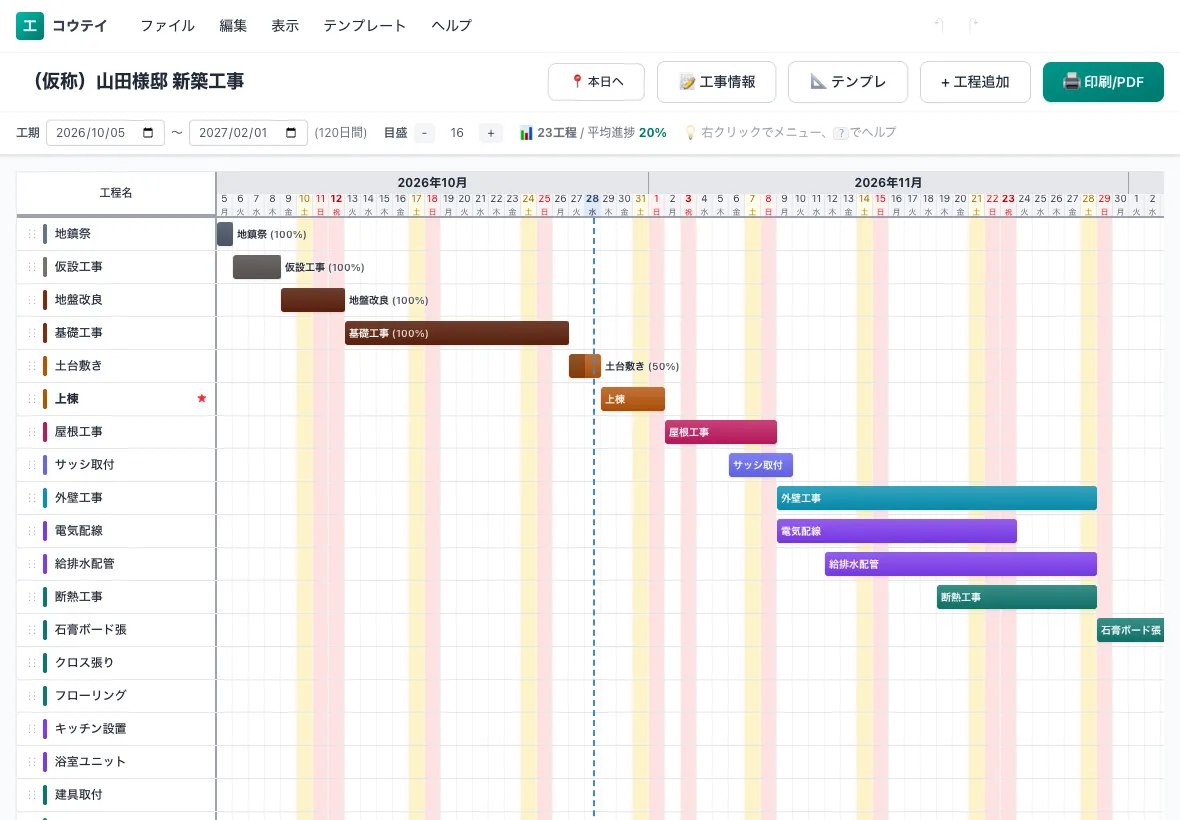Viewport: 1180px width, 820px height.
Task: Click the faint undo arrow icon
Action: pyautogui.click(x=939, y=26)
